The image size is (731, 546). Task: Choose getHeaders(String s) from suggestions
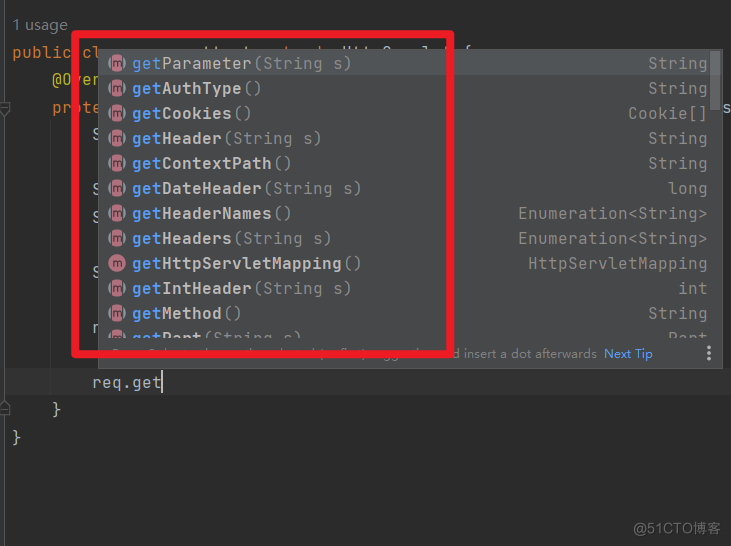tap(231, 238)
